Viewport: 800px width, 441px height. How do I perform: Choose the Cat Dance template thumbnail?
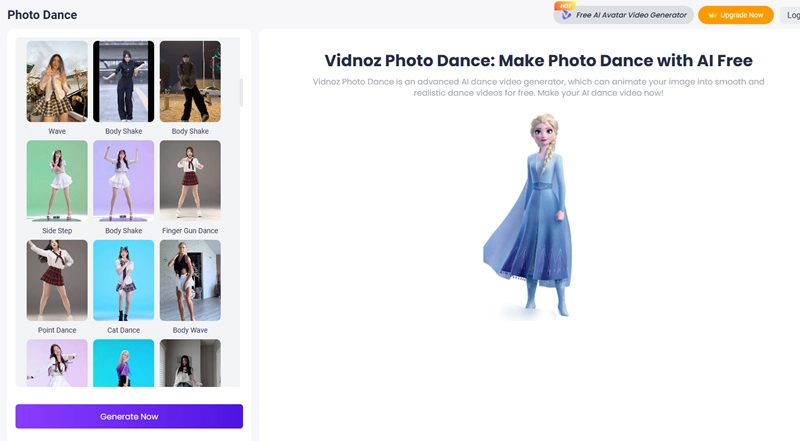[123, 280]
